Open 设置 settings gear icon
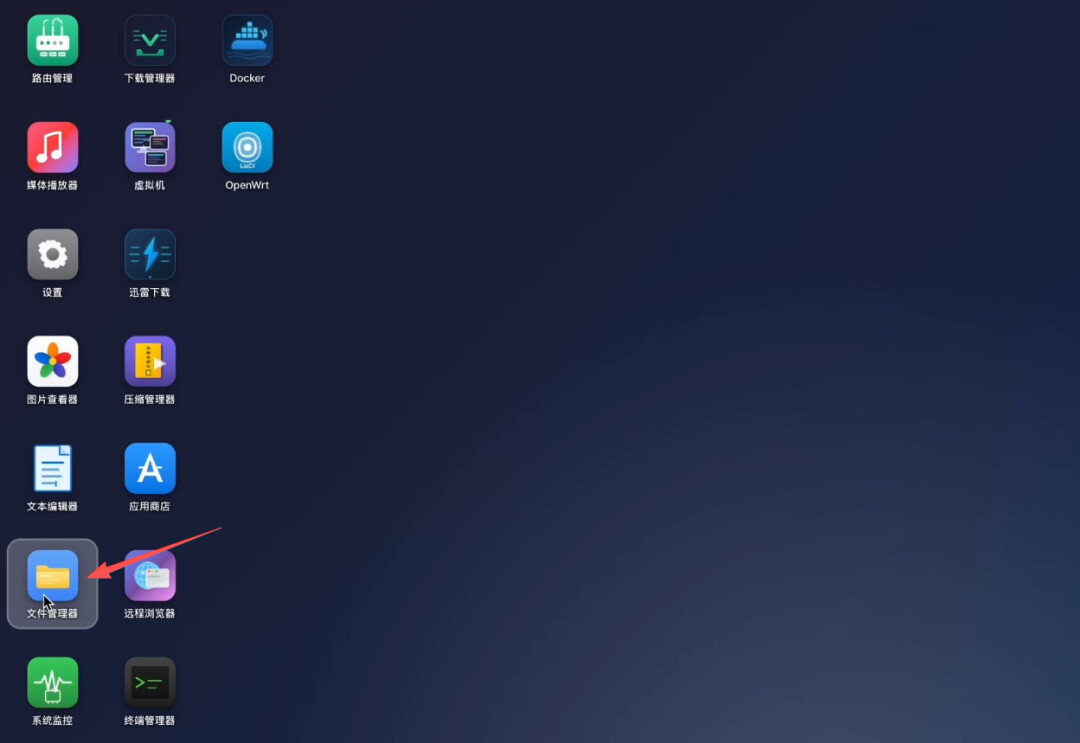The width and height of the screenshot is (1080, 743). click(52, 255)
